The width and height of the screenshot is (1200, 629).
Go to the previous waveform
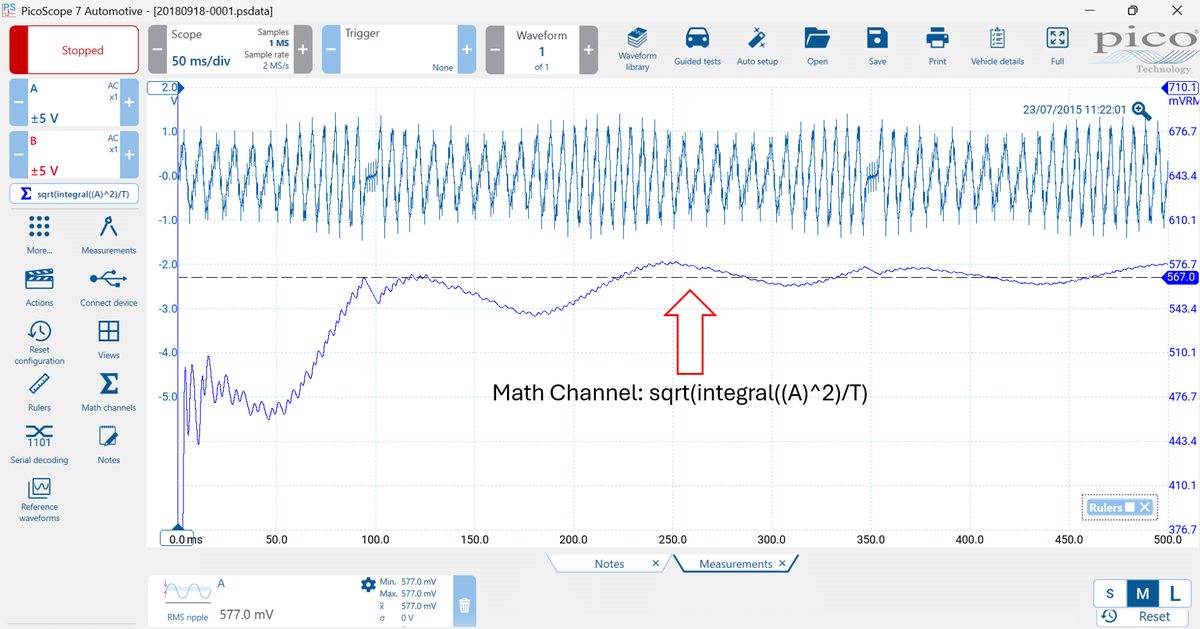click(495, 50)
